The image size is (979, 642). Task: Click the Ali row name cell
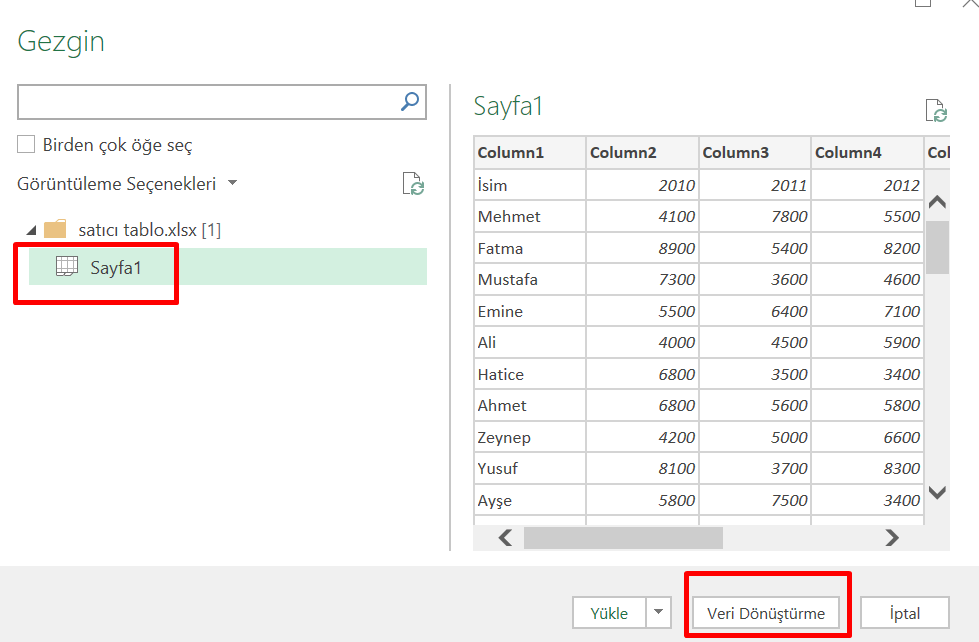[530, 342]
